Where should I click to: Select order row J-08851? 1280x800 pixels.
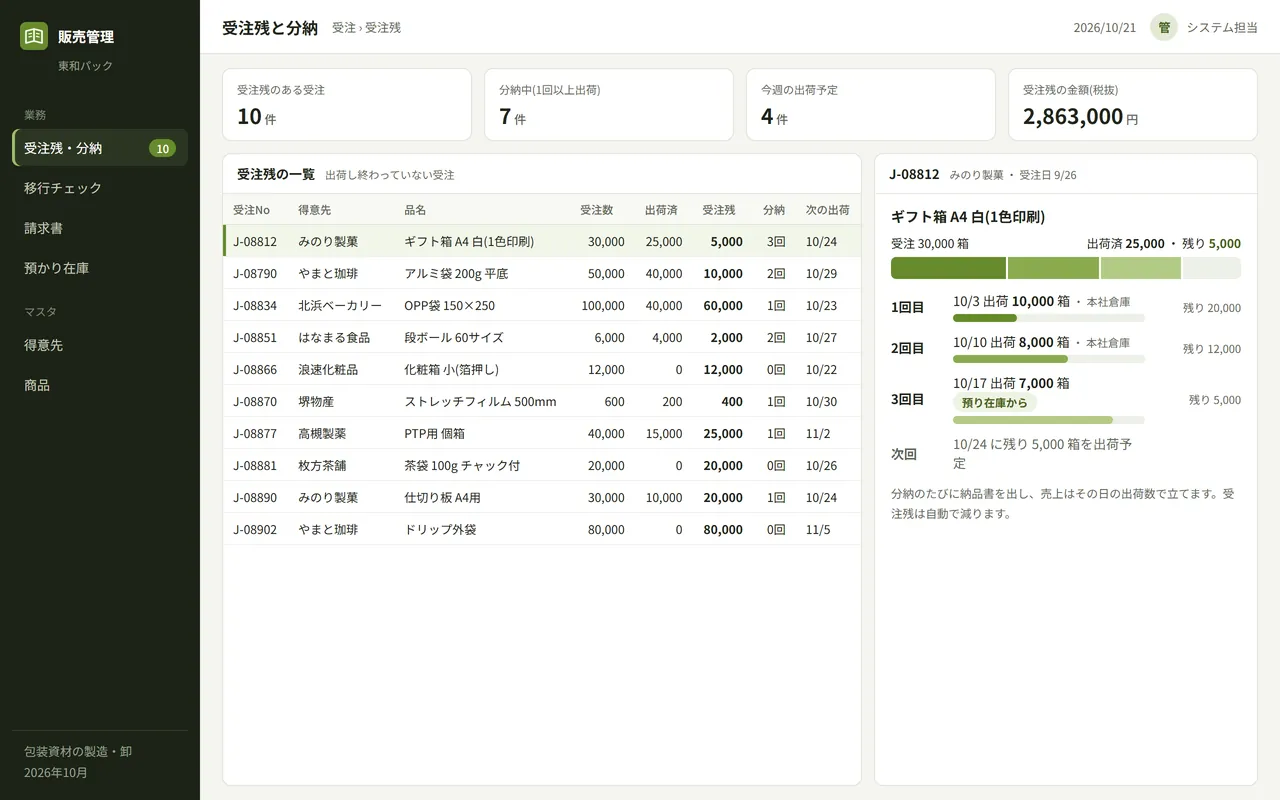click(541, 337)
